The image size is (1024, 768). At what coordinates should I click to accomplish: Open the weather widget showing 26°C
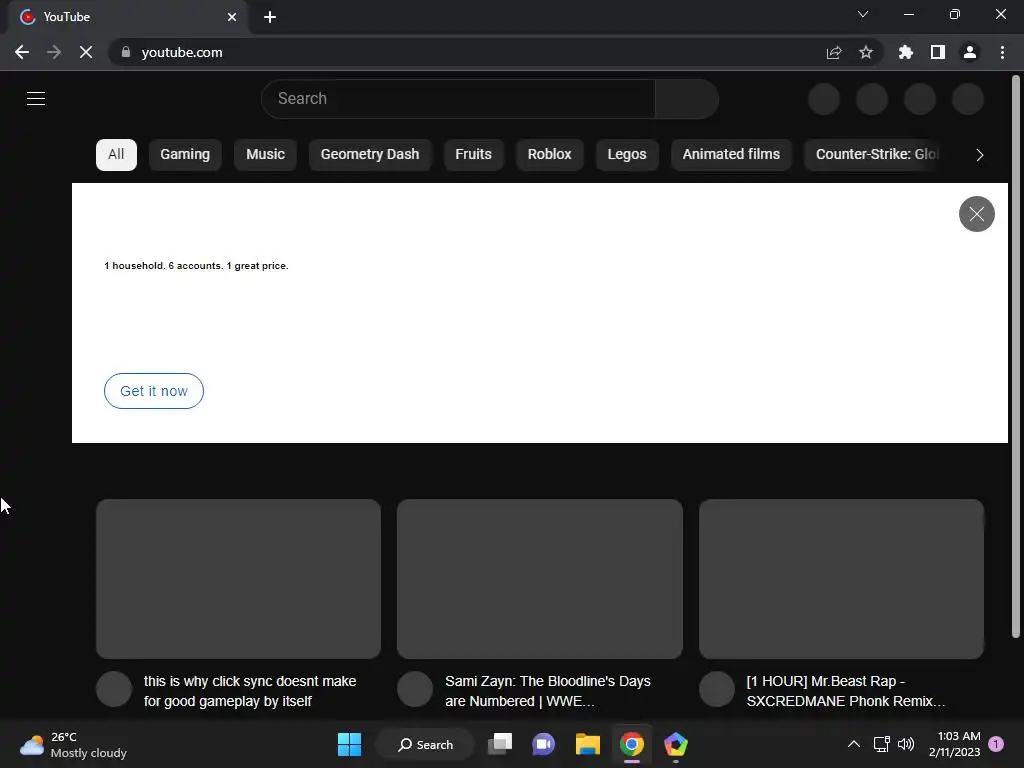(x=73, y=744)
